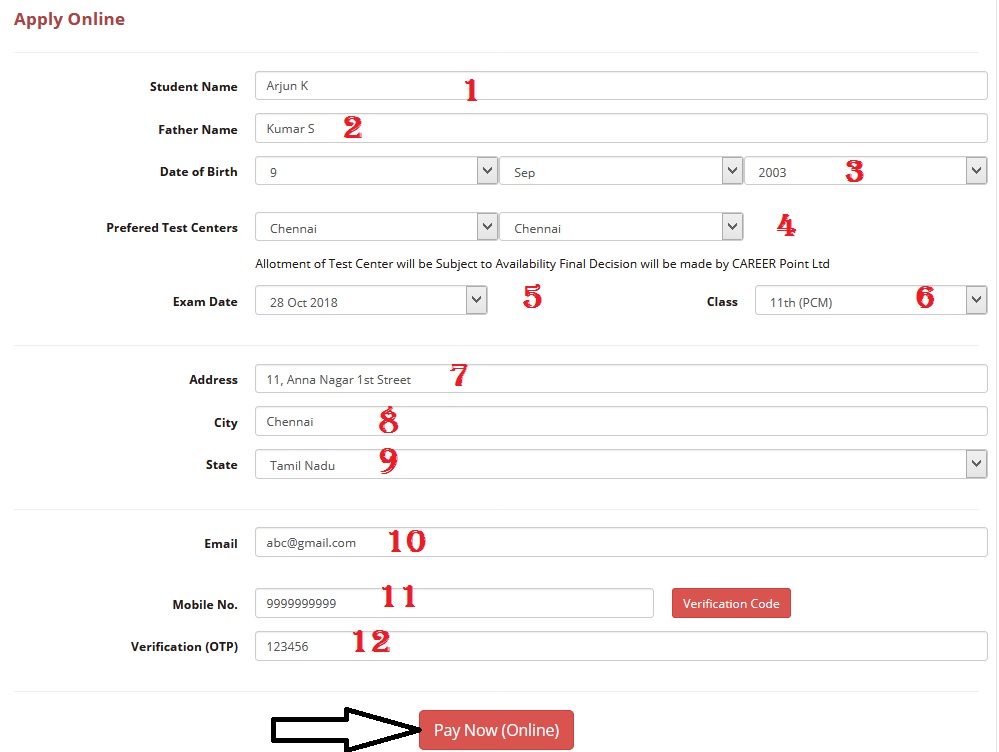Click the Pay Now (Online) button
999x752 pixels.
[x=496, y=730]
